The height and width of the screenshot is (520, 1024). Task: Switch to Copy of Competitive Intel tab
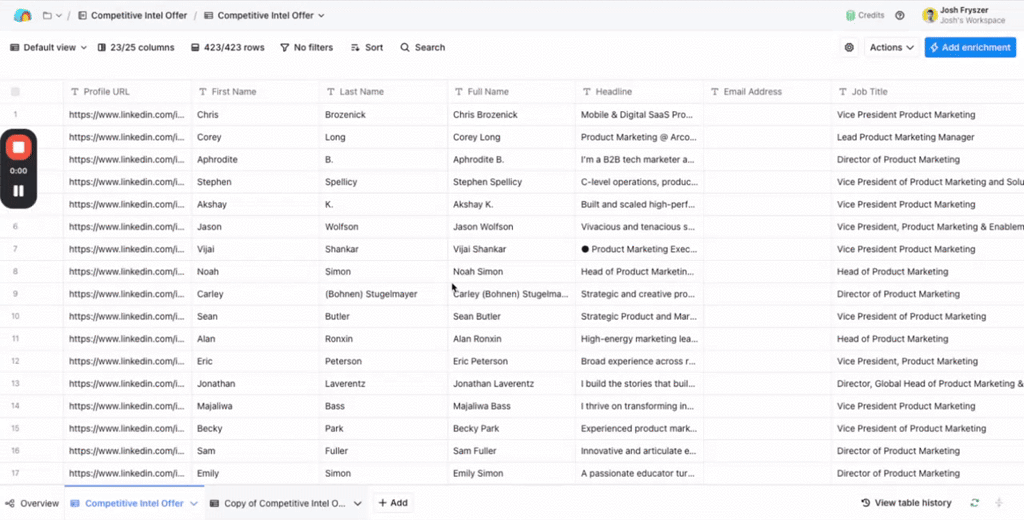(284, 503)
